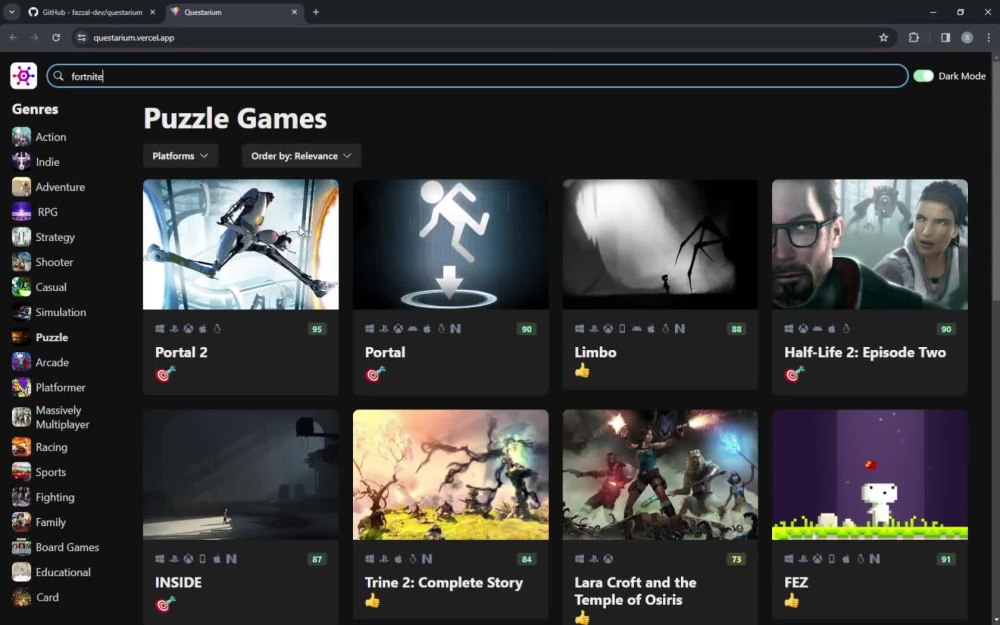The height and width of the screenshot is (625, 1000).
Task: Toggle the Dark Mode switch
Action: (x=923, y=76)
